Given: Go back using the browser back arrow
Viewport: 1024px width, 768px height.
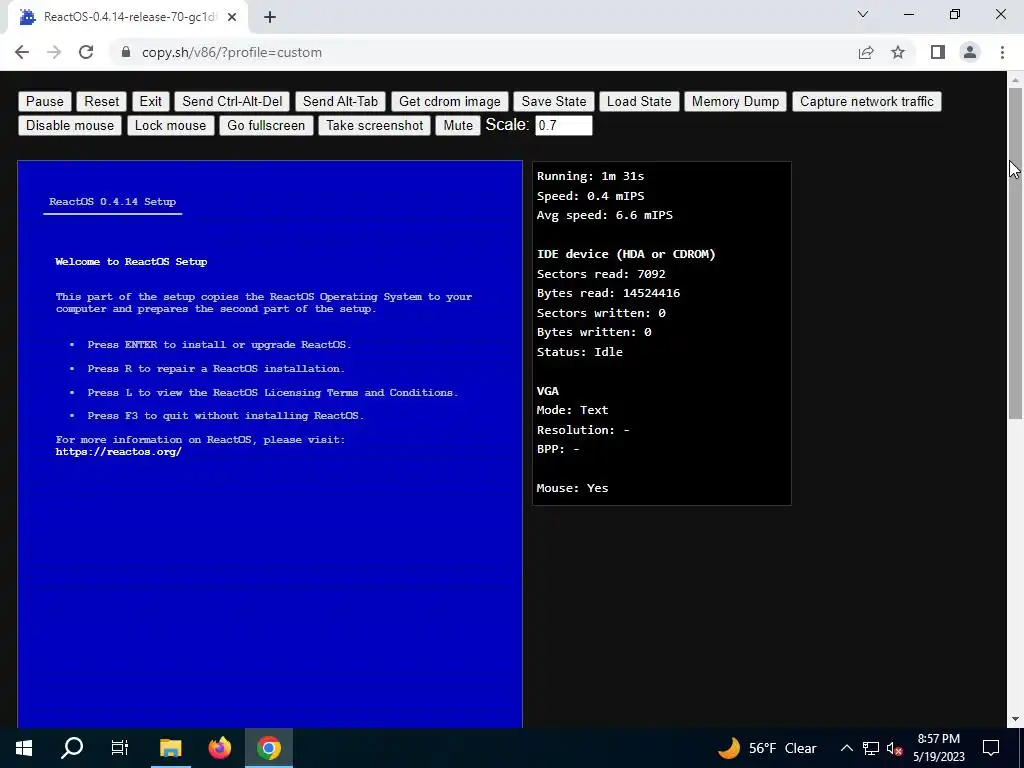Looking at the screenshot, I should pyautogui.click(x=22, y=52).
